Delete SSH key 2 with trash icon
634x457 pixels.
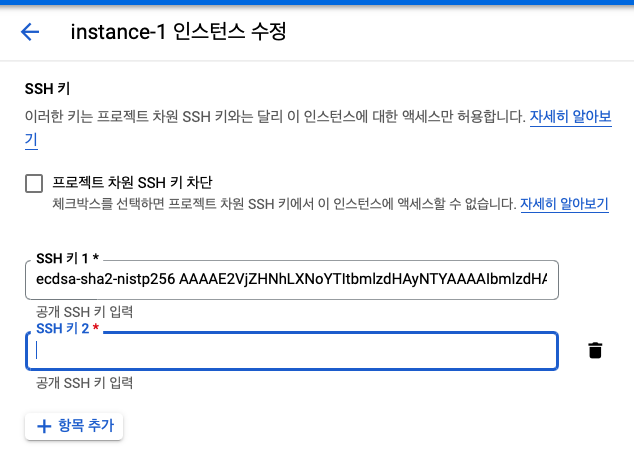coord(595,350)
